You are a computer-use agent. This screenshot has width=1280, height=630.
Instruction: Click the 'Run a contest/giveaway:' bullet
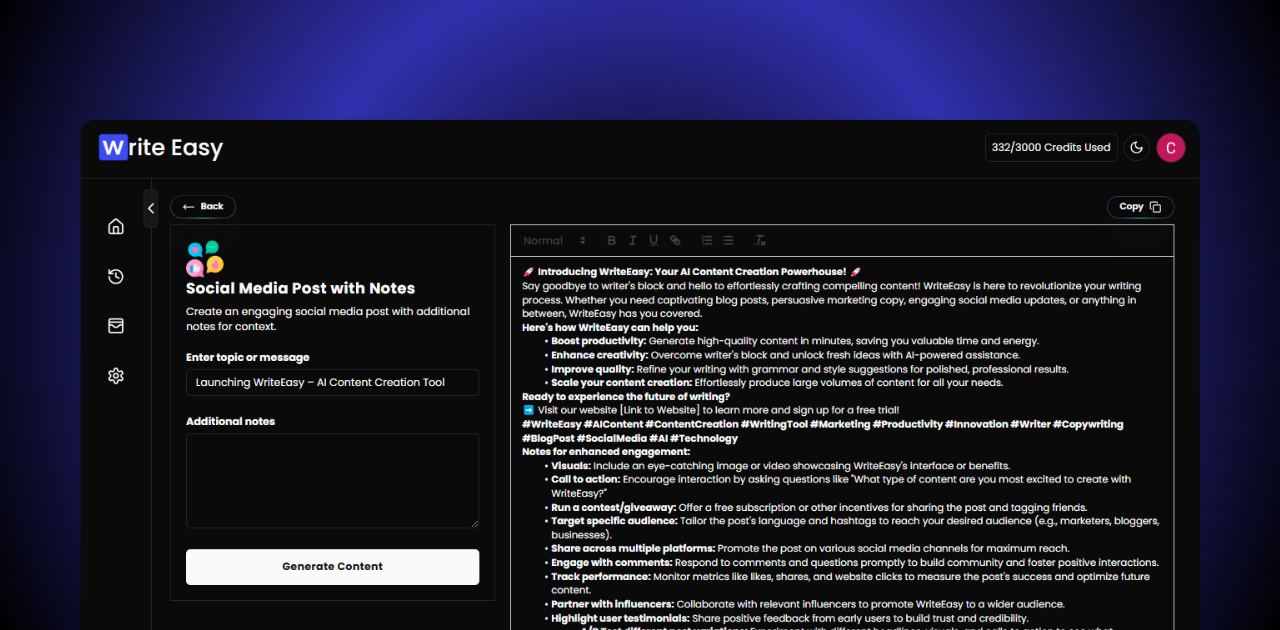pos(819,508)
